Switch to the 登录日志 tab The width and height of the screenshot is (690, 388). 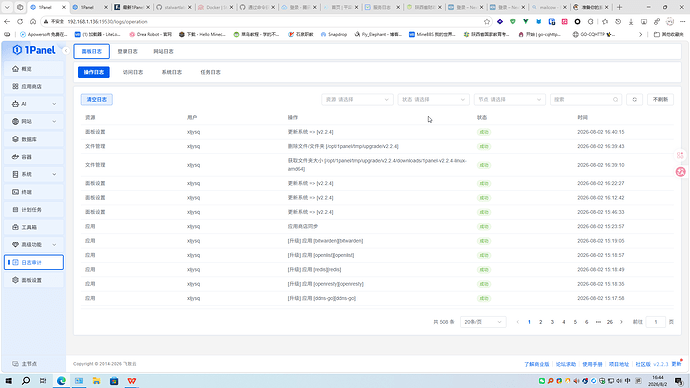click(x=128, y=51)
